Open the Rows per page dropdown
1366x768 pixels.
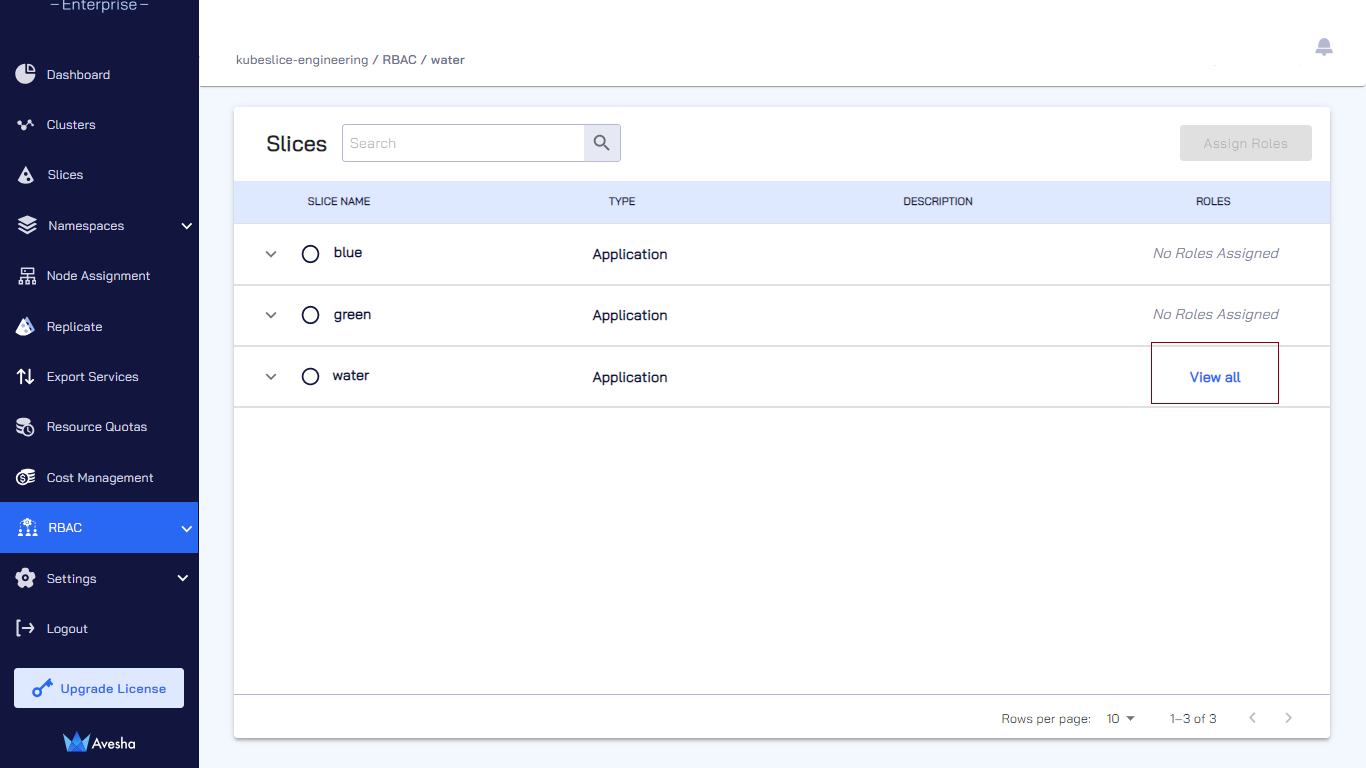click(1121, 718)
